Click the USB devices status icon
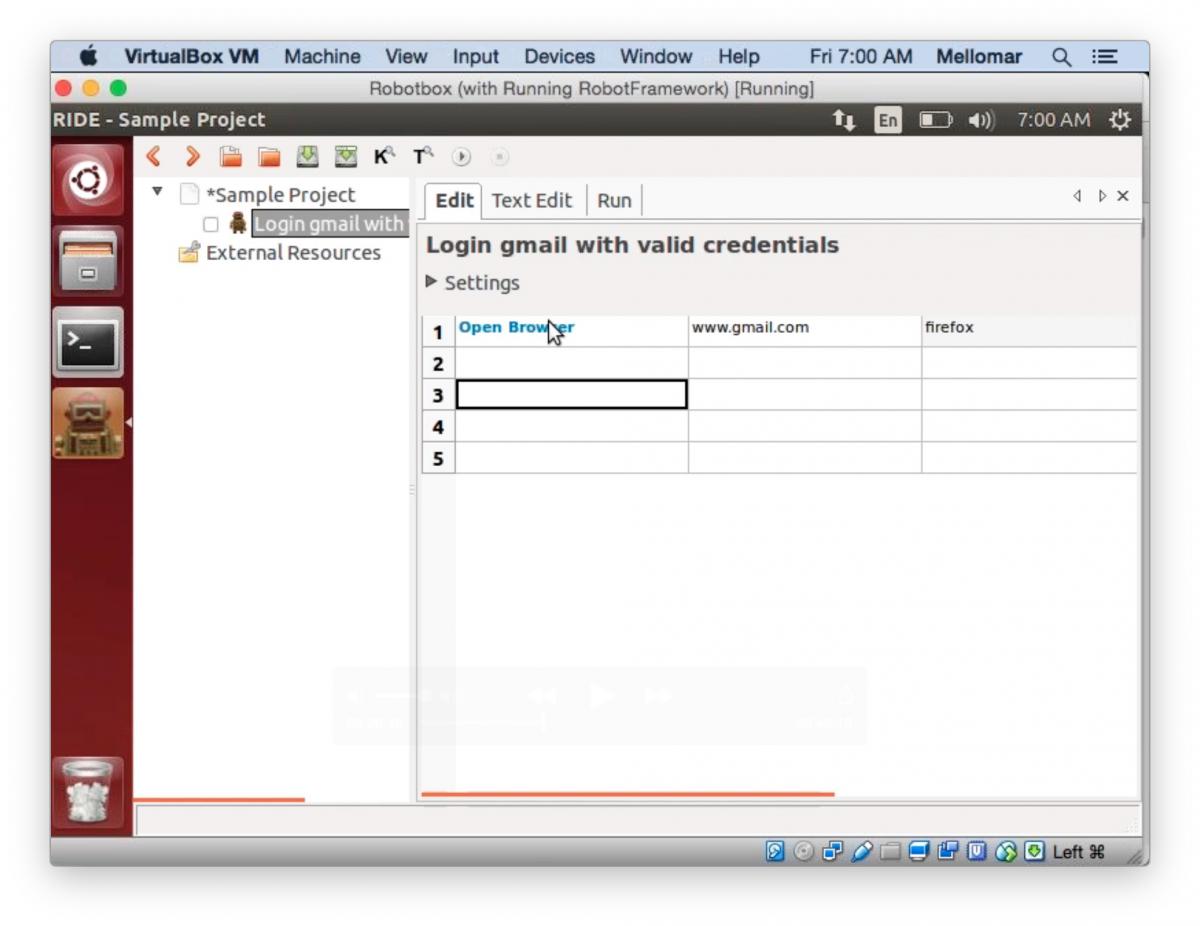Viewport: 1200px width, 926px height. 862,852
